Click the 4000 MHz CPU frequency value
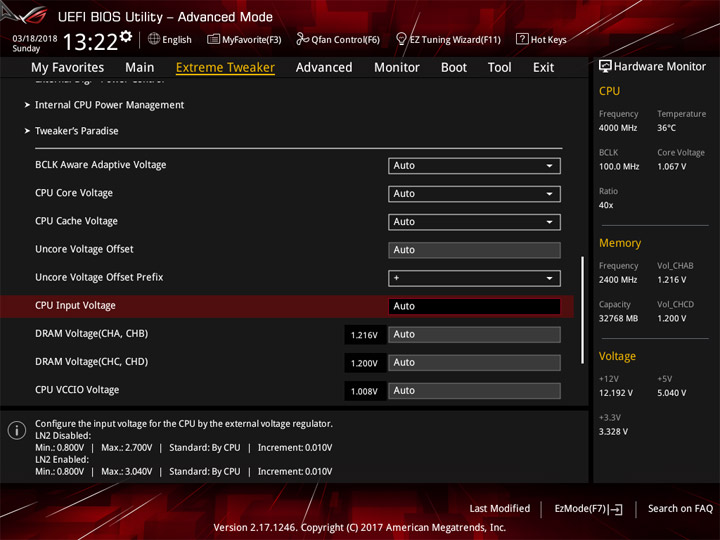720x540 pixels. pos(618,128)
